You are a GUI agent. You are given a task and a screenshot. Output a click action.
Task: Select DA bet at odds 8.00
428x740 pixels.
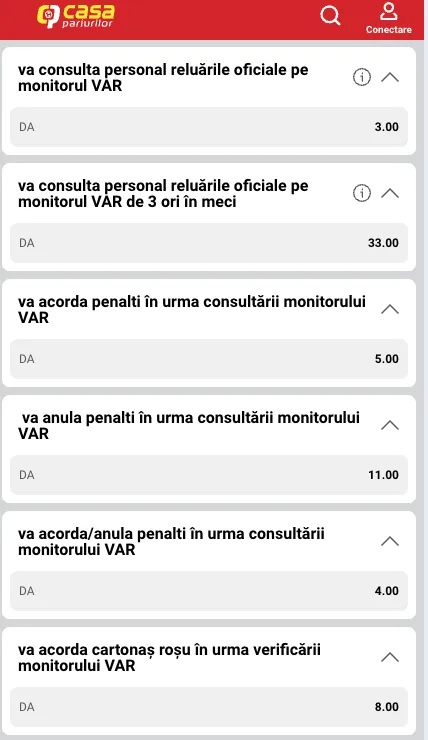point(209,707)
